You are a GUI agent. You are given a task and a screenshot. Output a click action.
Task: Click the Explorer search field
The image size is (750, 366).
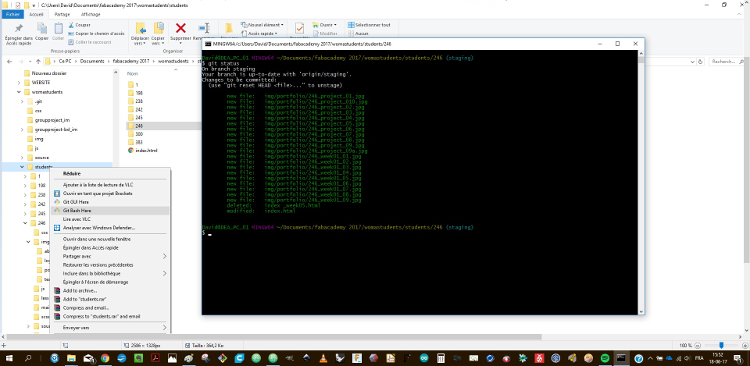click(726, 61)
